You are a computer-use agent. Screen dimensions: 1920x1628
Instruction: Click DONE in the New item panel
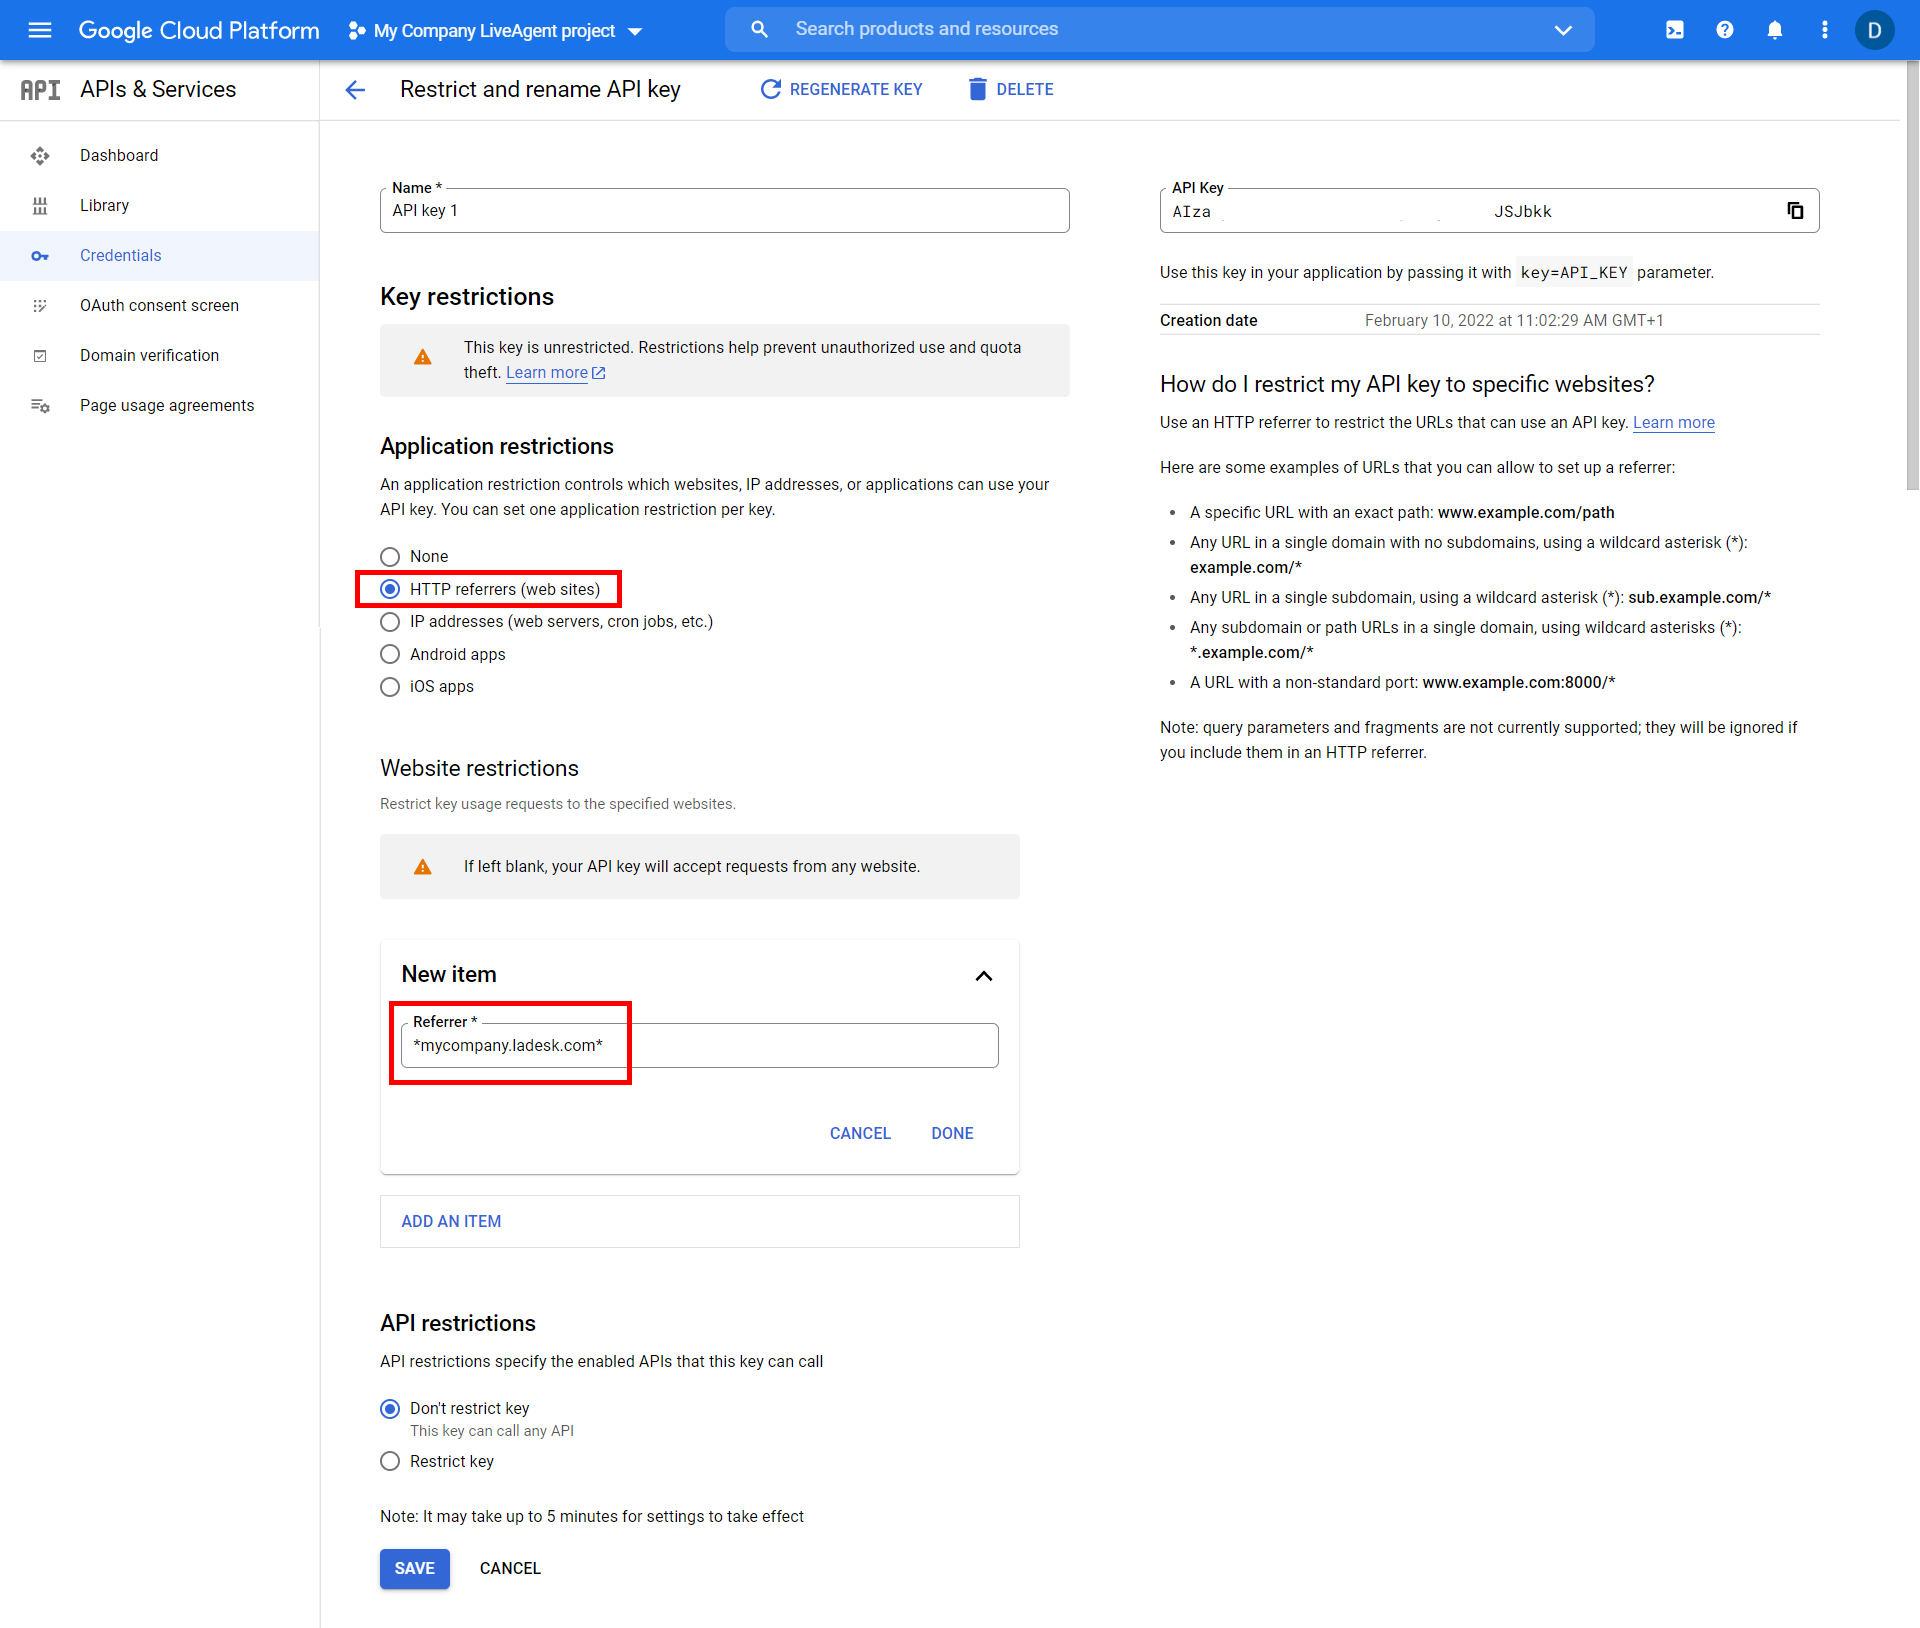point(952,1133)
